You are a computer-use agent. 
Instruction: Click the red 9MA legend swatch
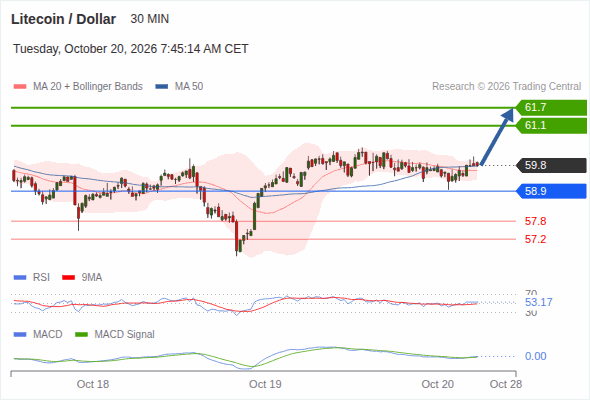click(68, 278)
